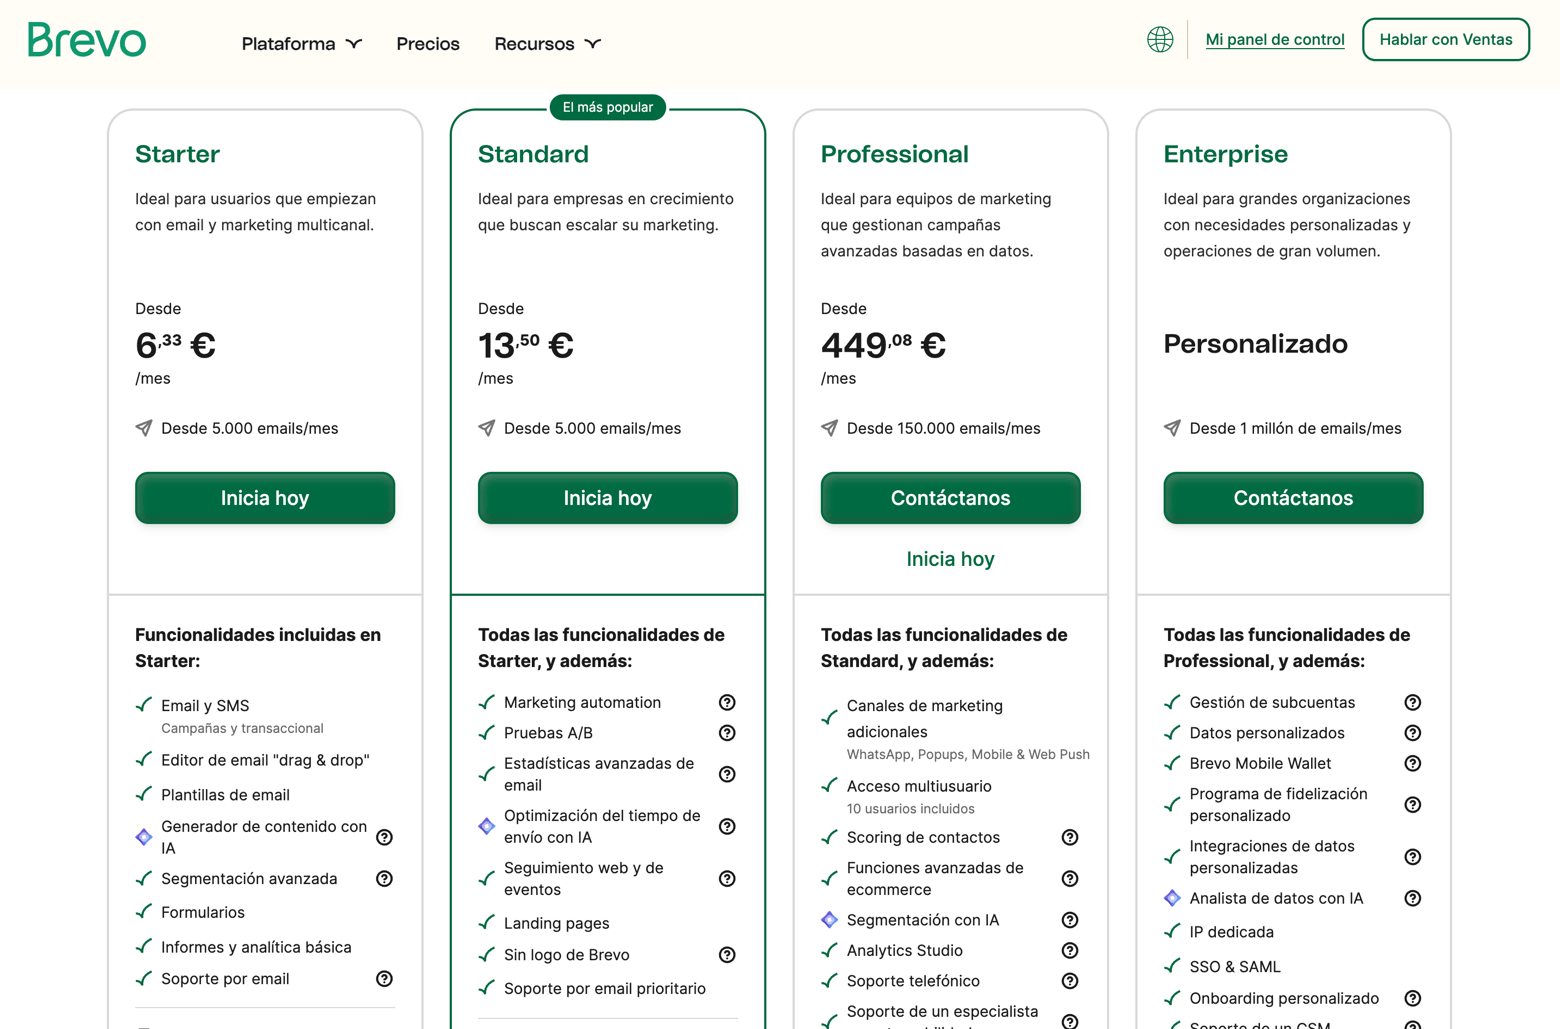
Task: Click the El más popular badge on Standard
Action: 607,107
